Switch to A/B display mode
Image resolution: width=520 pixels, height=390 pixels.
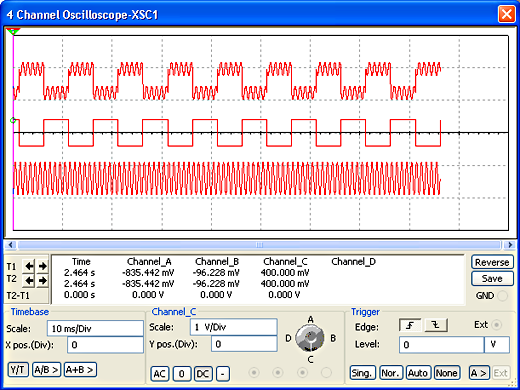(46, 370)
